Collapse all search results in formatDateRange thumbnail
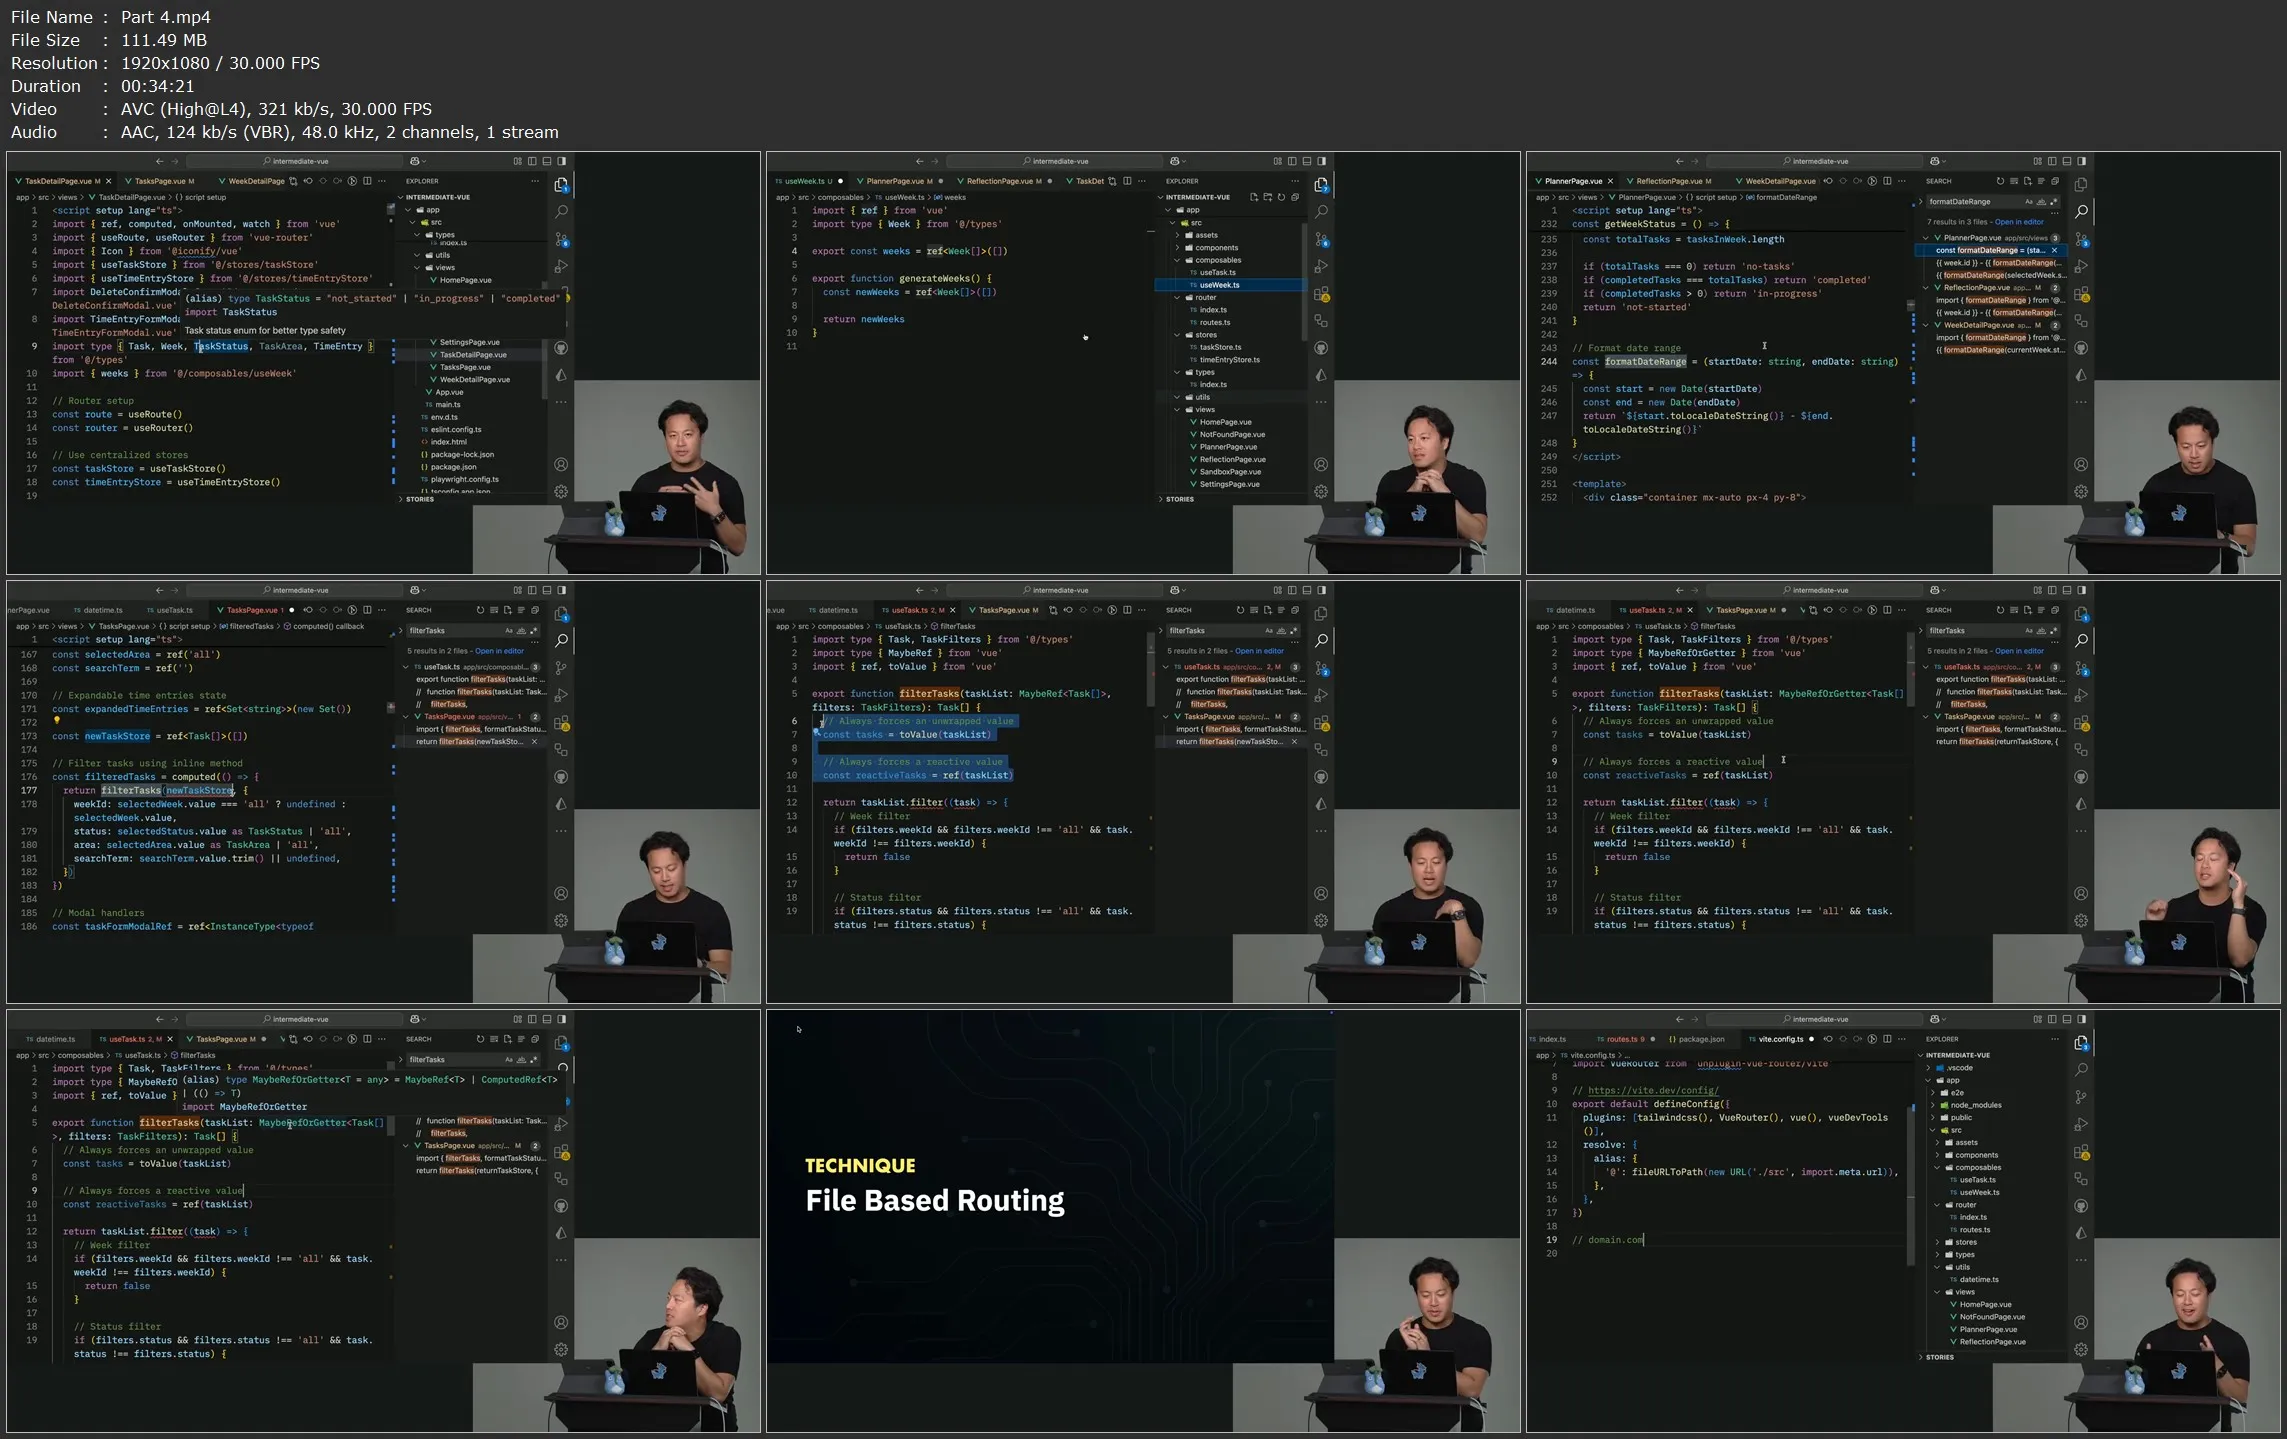This screenshot has height=1439, width=2287. [2055, 181]
